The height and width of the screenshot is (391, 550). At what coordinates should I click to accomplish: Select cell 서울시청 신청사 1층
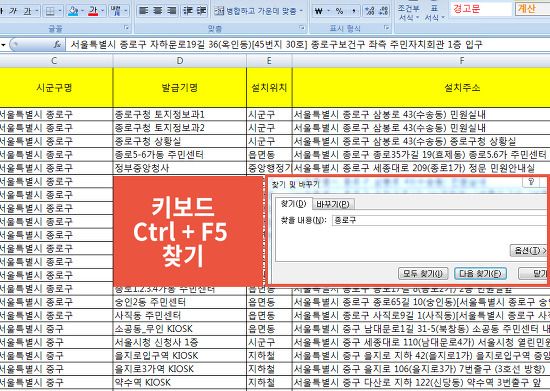pos(180,342)
